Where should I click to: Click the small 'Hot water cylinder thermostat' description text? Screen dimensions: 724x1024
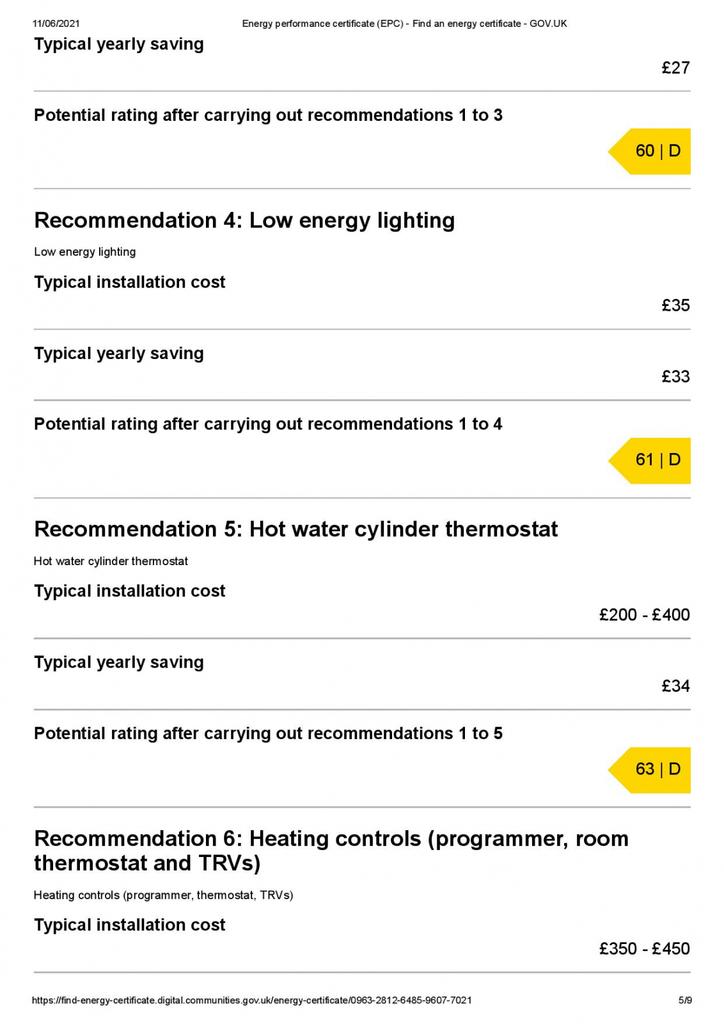pyautogui.click(x=111, y=561)
